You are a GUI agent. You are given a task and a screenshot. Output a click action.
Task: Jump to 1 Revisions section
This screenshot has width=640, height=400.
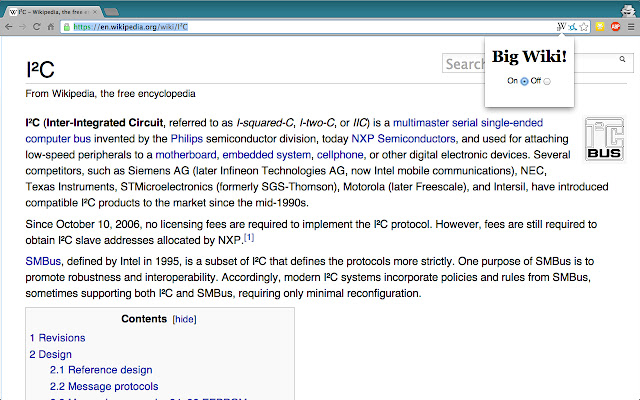pyautogui.click(x=58, y=338)
